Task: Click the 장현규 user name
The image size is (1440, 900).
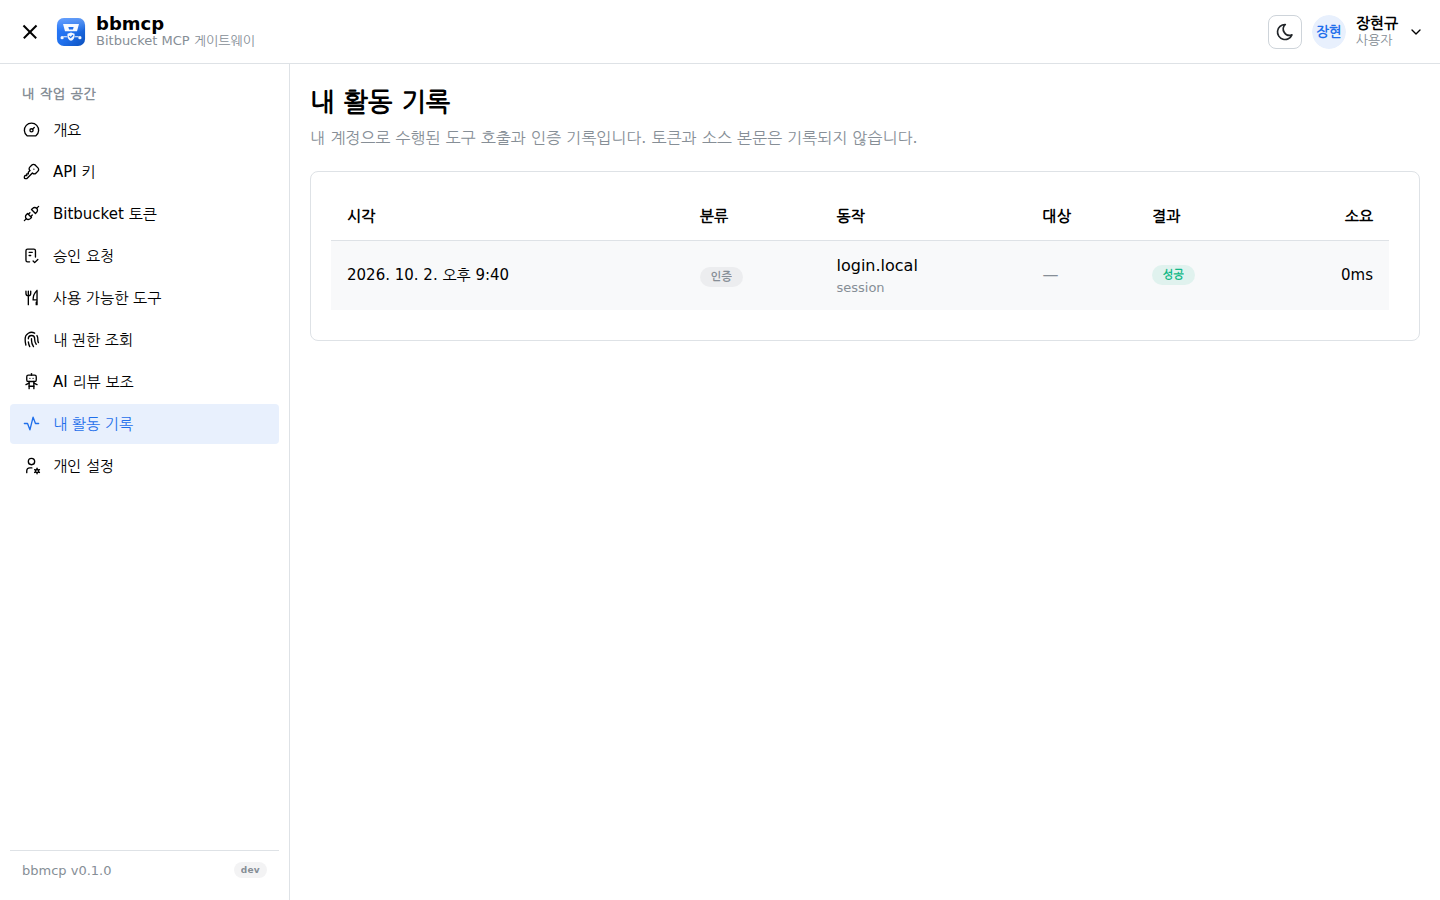Action: click(1377, 23)
